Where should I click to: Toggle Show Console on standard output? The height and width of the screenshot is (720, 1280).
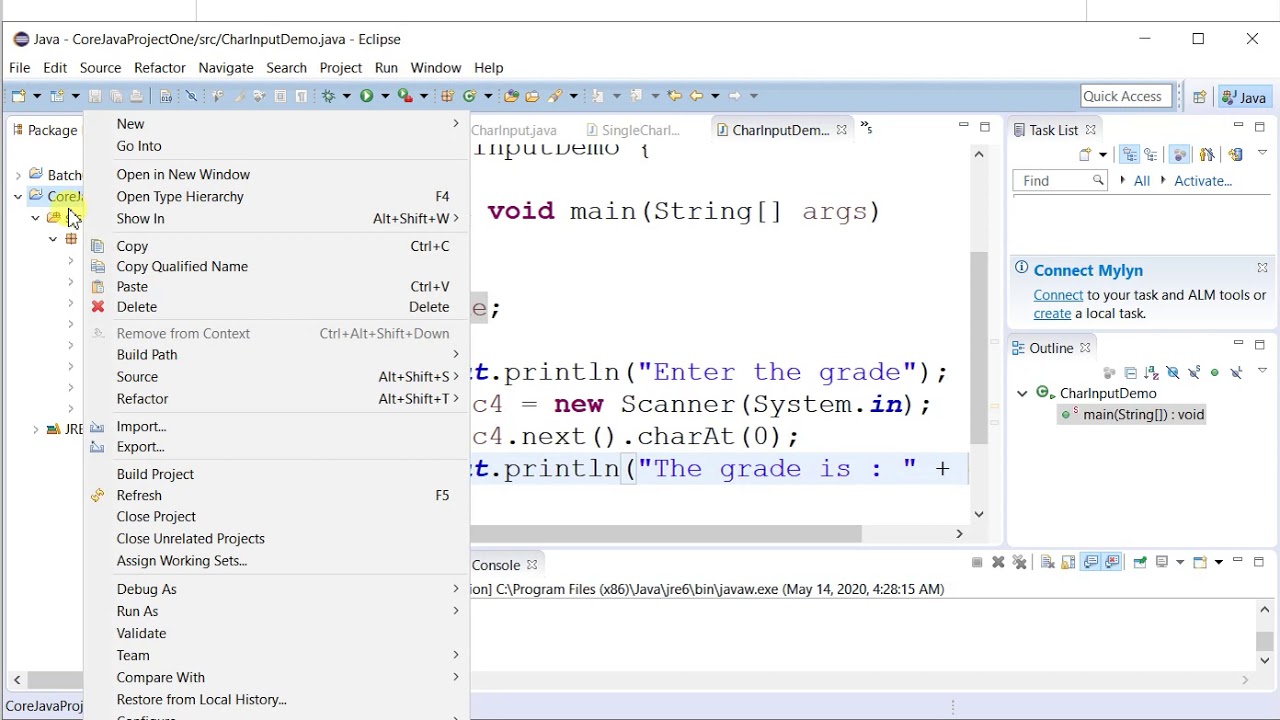(1090, 562)
